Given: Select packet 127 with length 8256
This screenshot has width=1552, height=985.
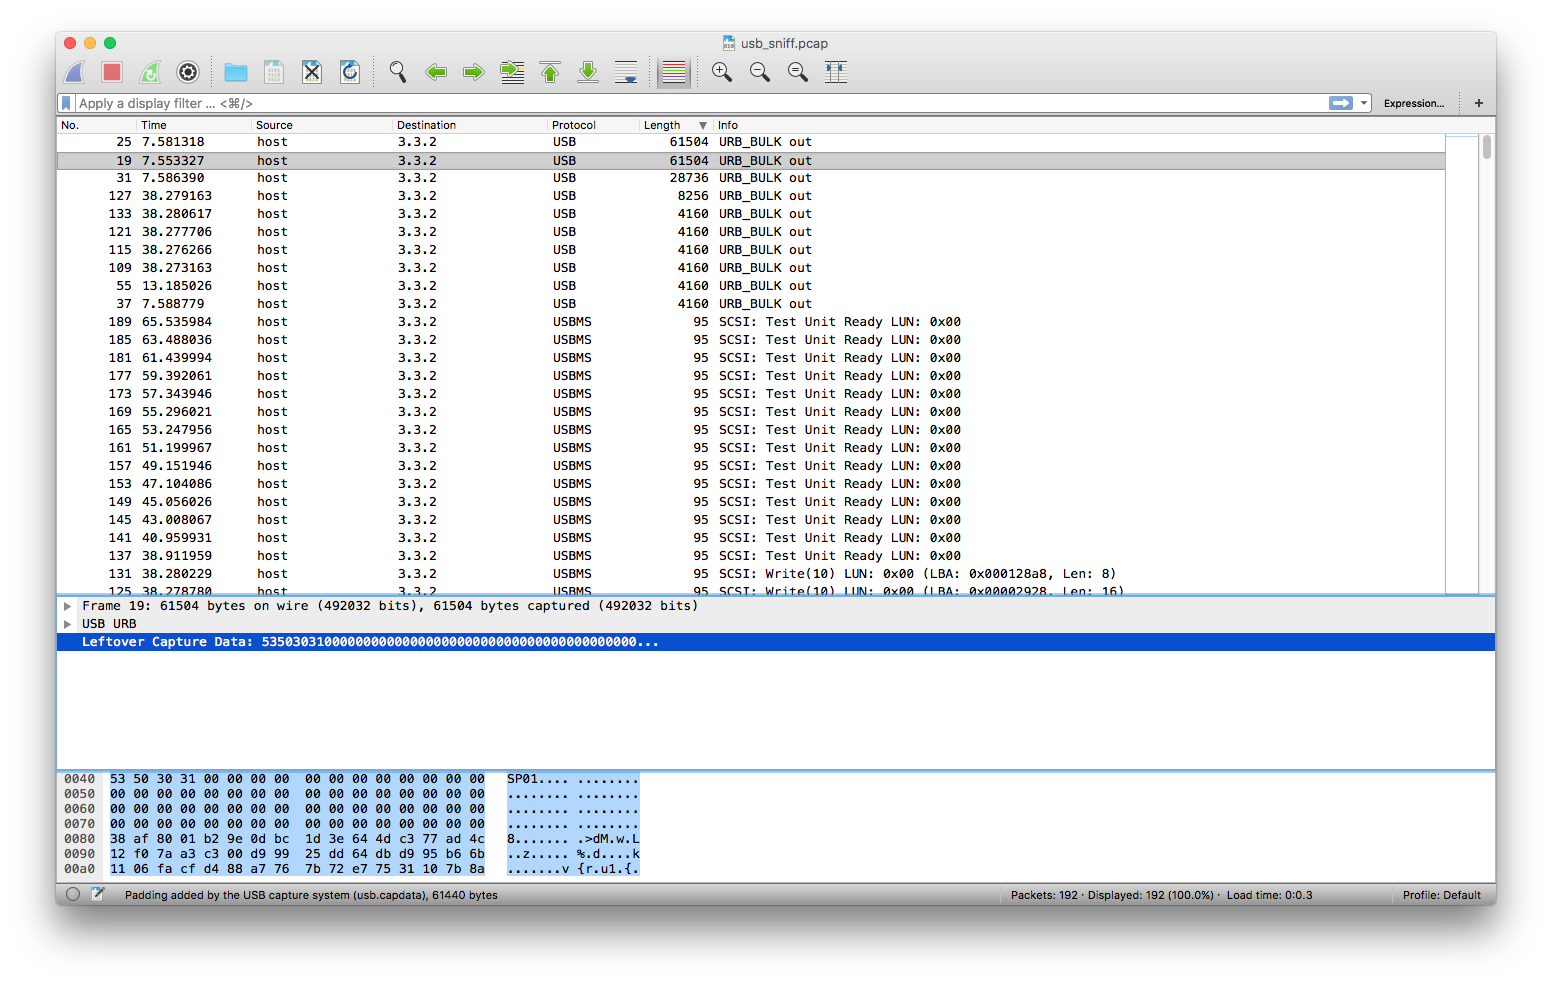Looking at the screenshot, I should pyautogui.click(x=751, y=196).
